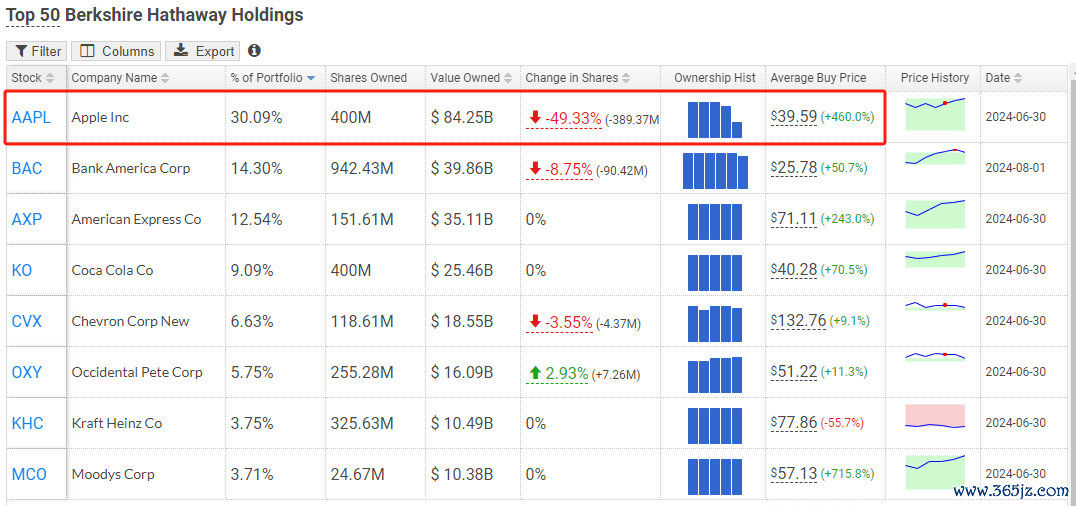Click Bank America's -8.75% change value

coord(568,169)
